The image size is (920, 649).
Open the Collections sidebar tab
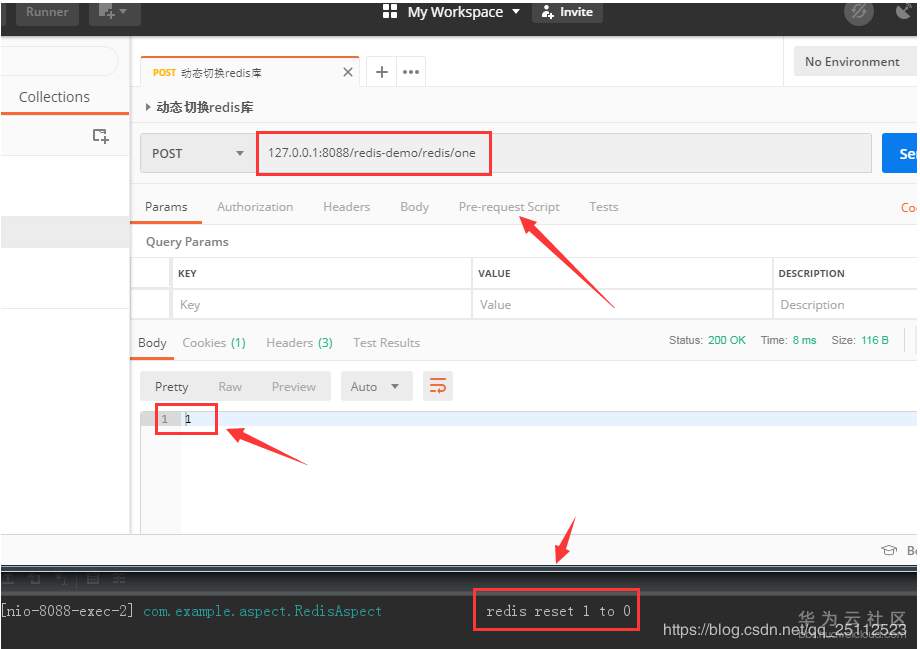pyautogui.click(x=55, y=97)
